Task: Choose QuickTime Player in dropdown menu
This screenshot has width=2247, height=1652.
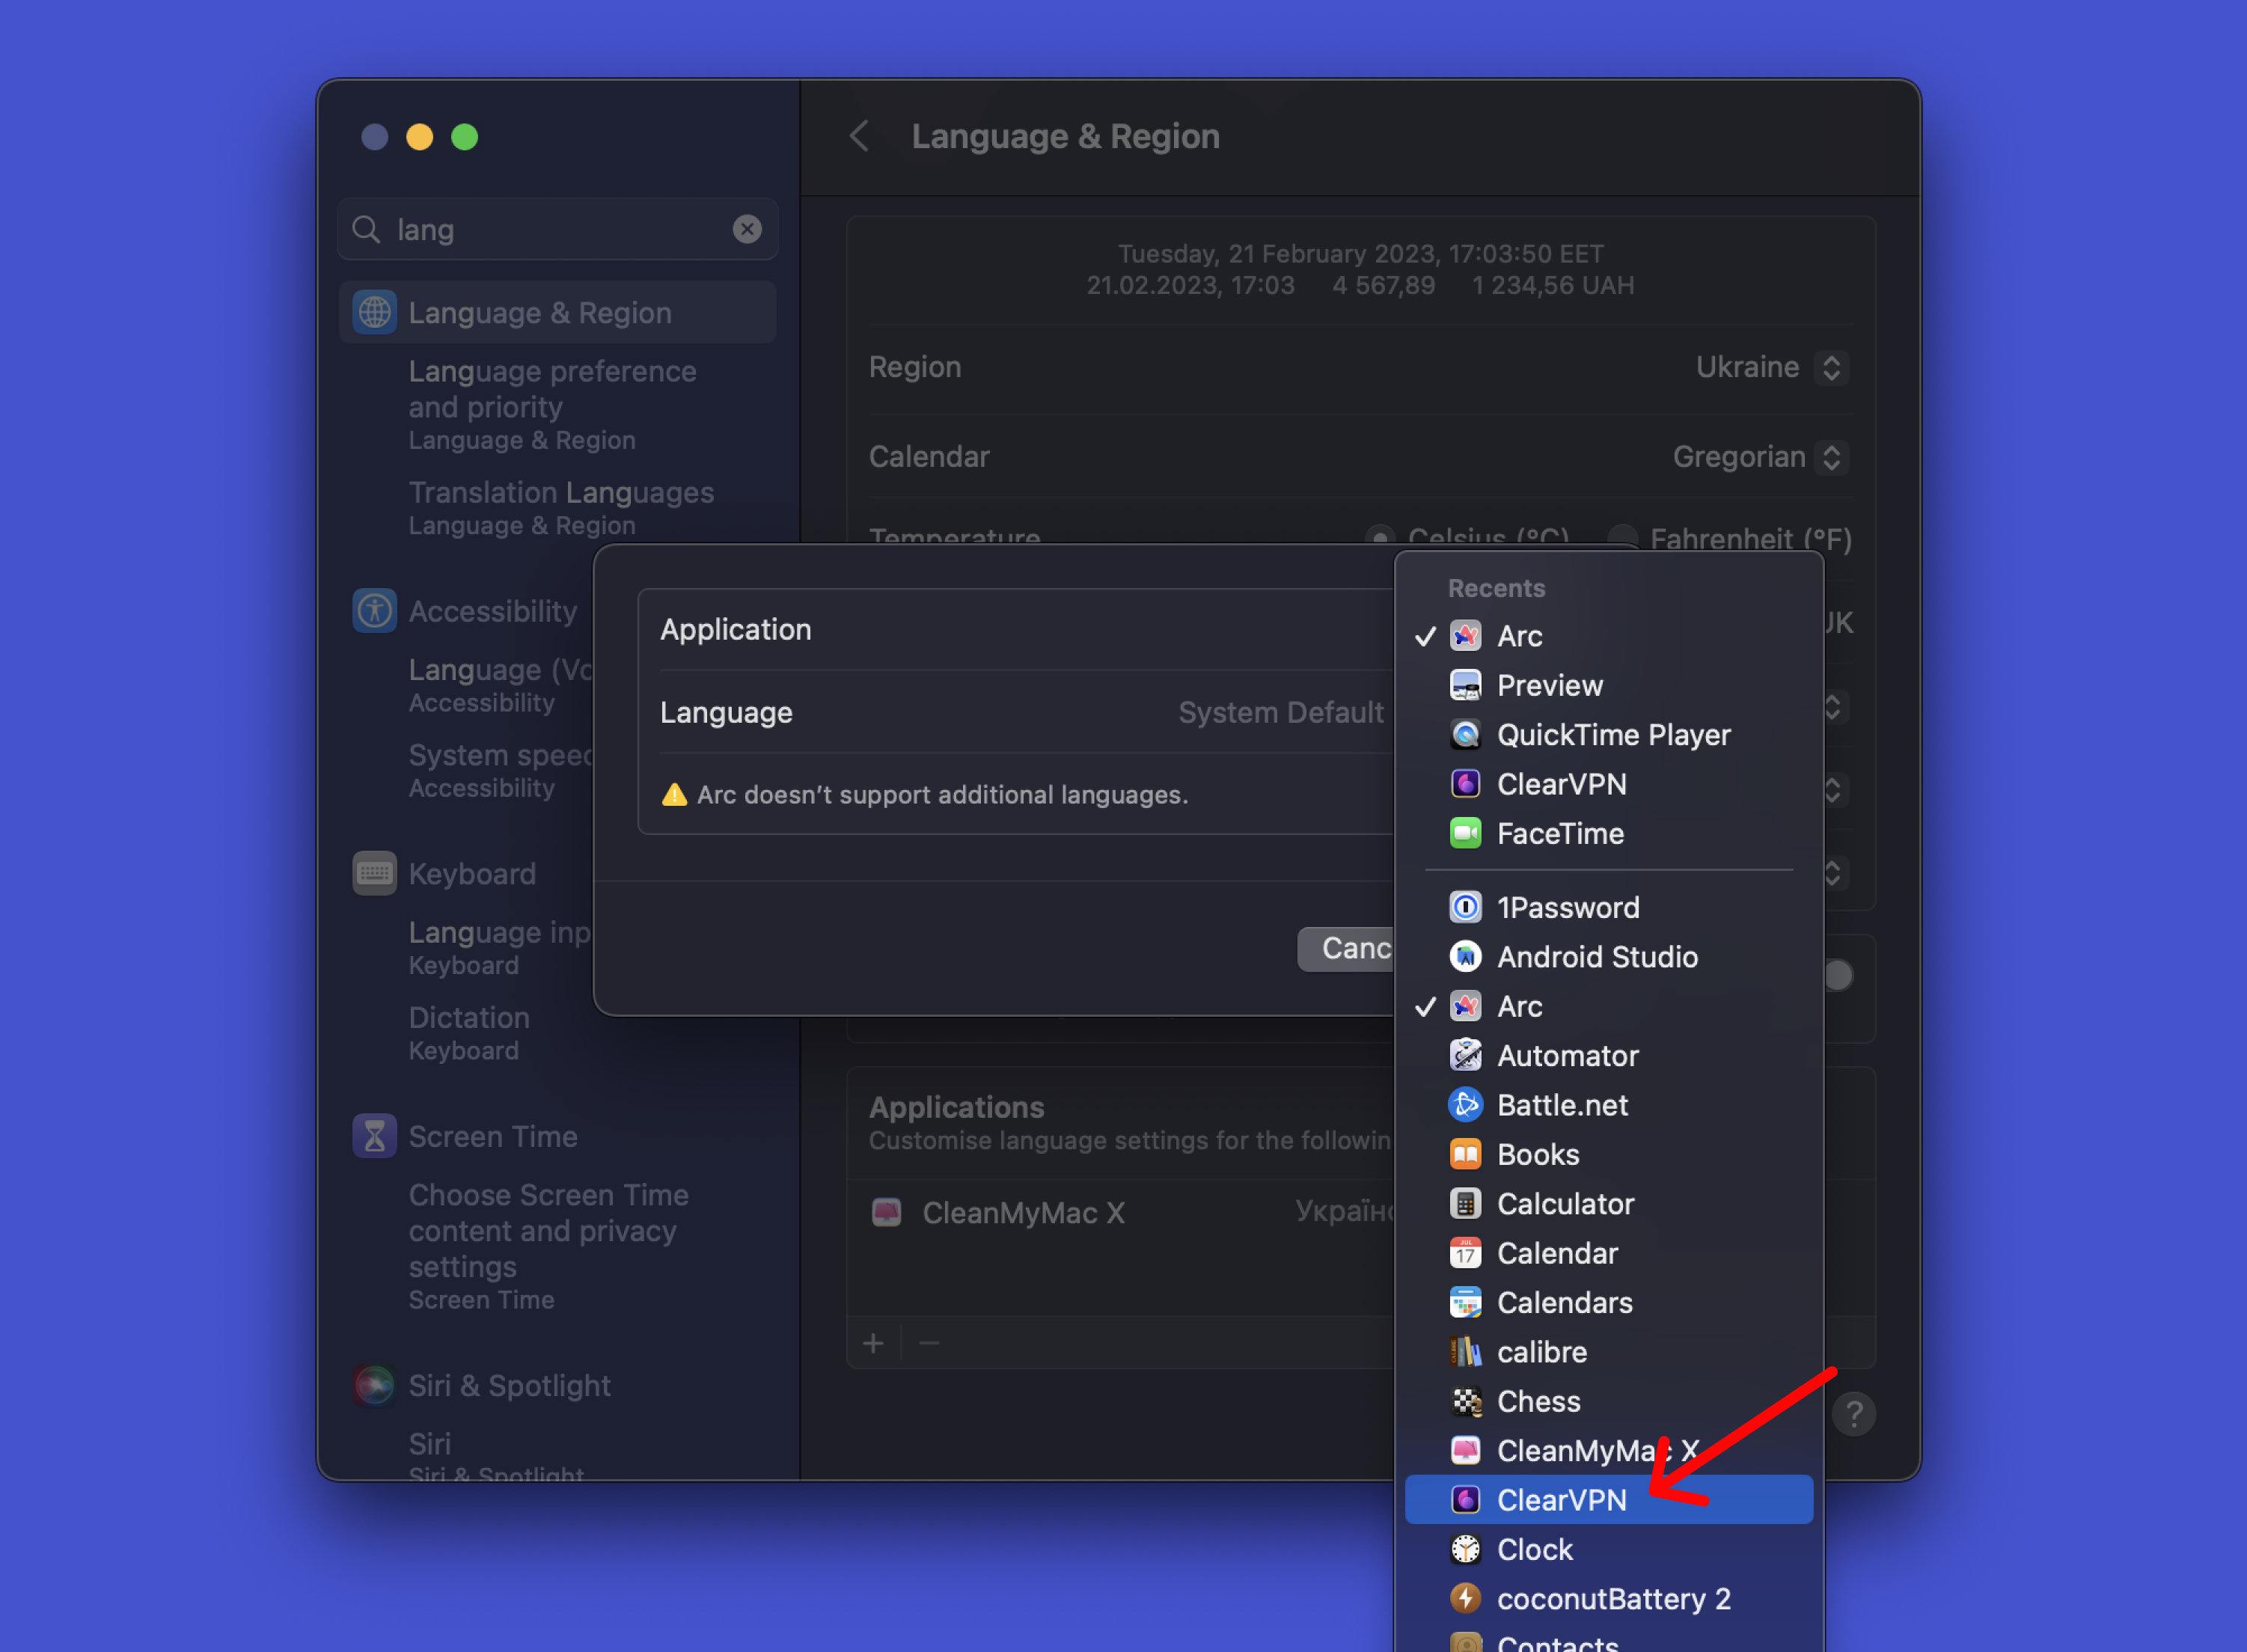Action: click(1608, 735)
